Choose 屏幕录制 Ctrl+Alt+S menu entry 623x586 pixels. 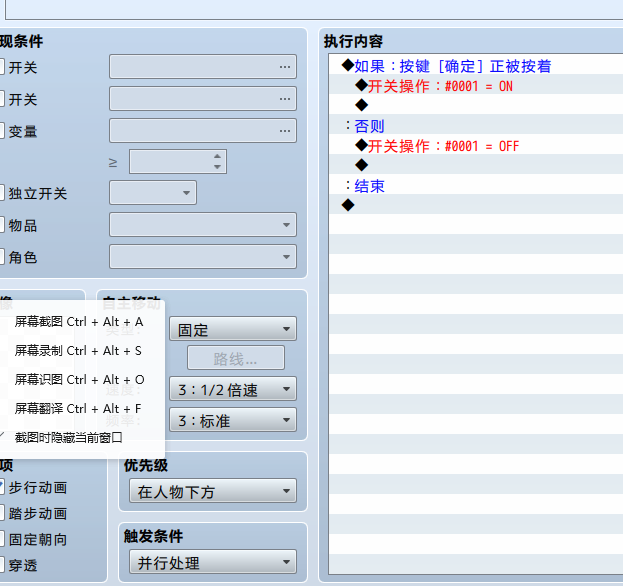pos(79,350)
